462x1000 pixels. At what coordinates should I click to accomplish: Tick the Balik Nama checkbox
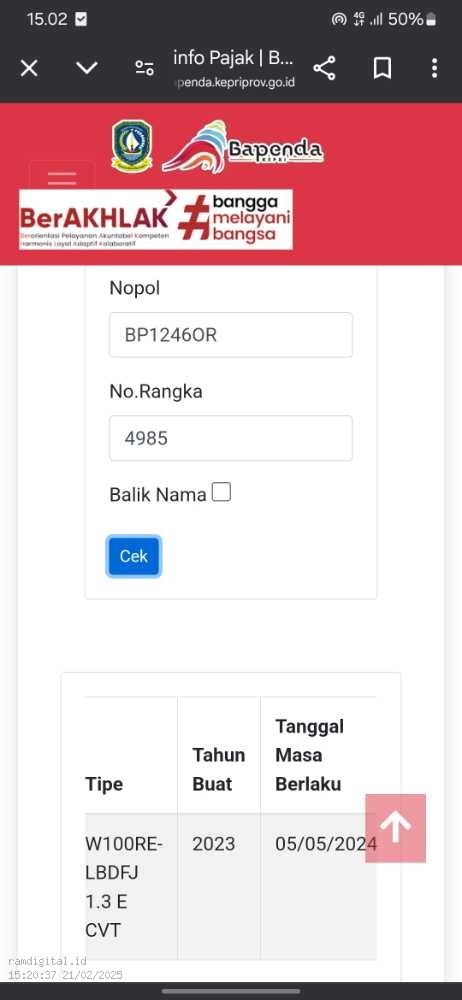(x=221, y=492)
